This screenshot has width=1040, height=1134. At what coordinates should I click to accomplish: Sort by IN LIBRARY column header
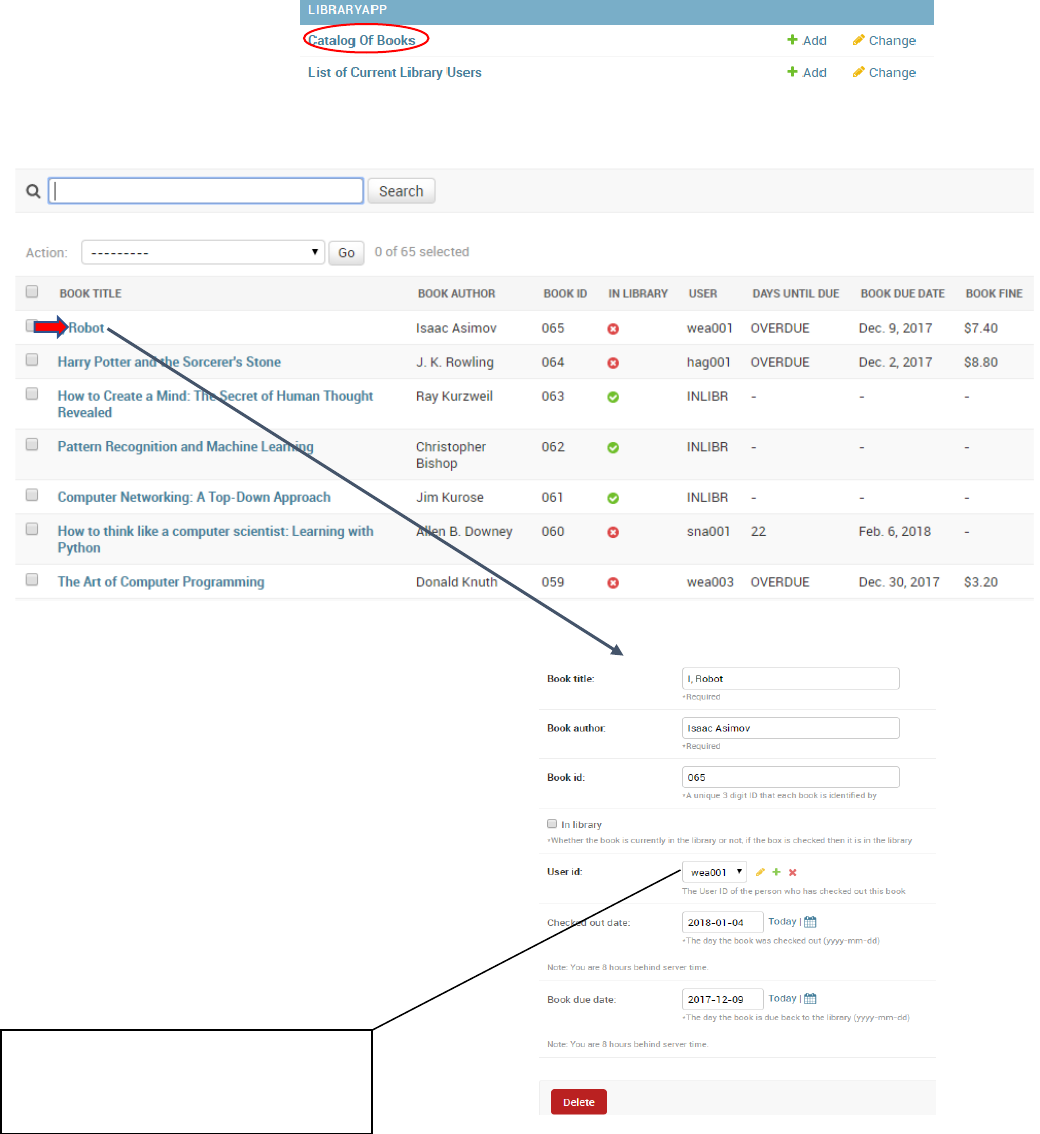pos(638,294)
